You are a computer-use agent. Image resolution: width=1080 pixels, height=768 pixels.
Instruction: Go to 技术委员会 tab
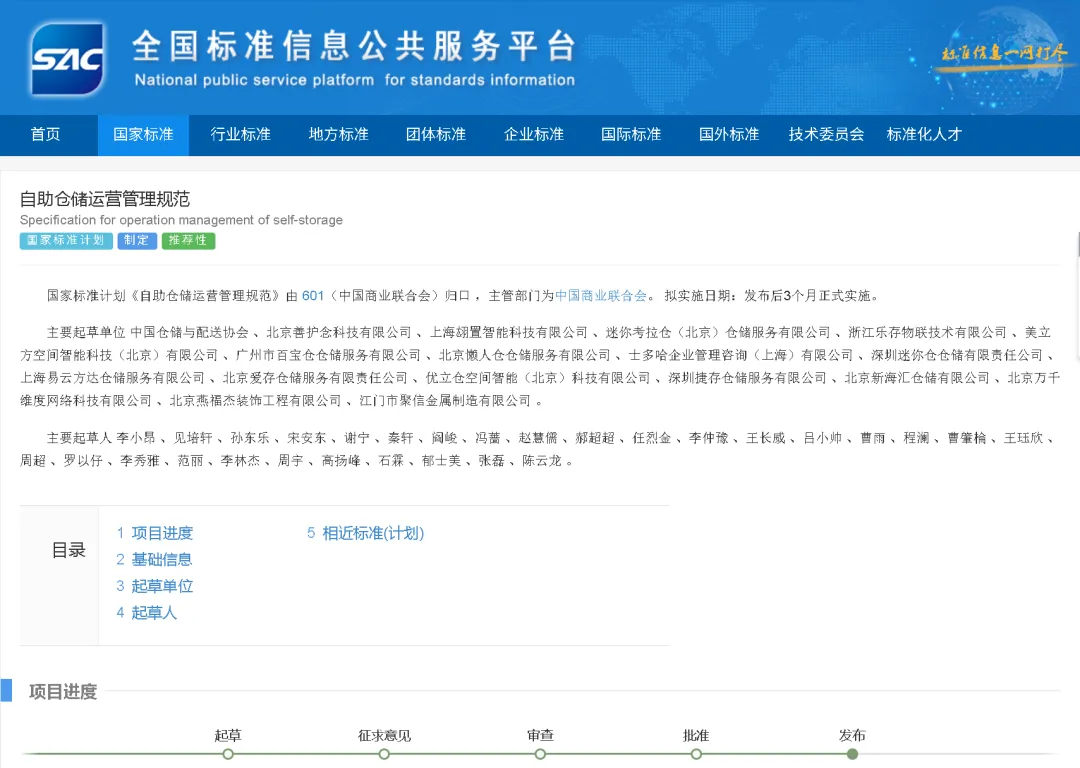[827, 134]
